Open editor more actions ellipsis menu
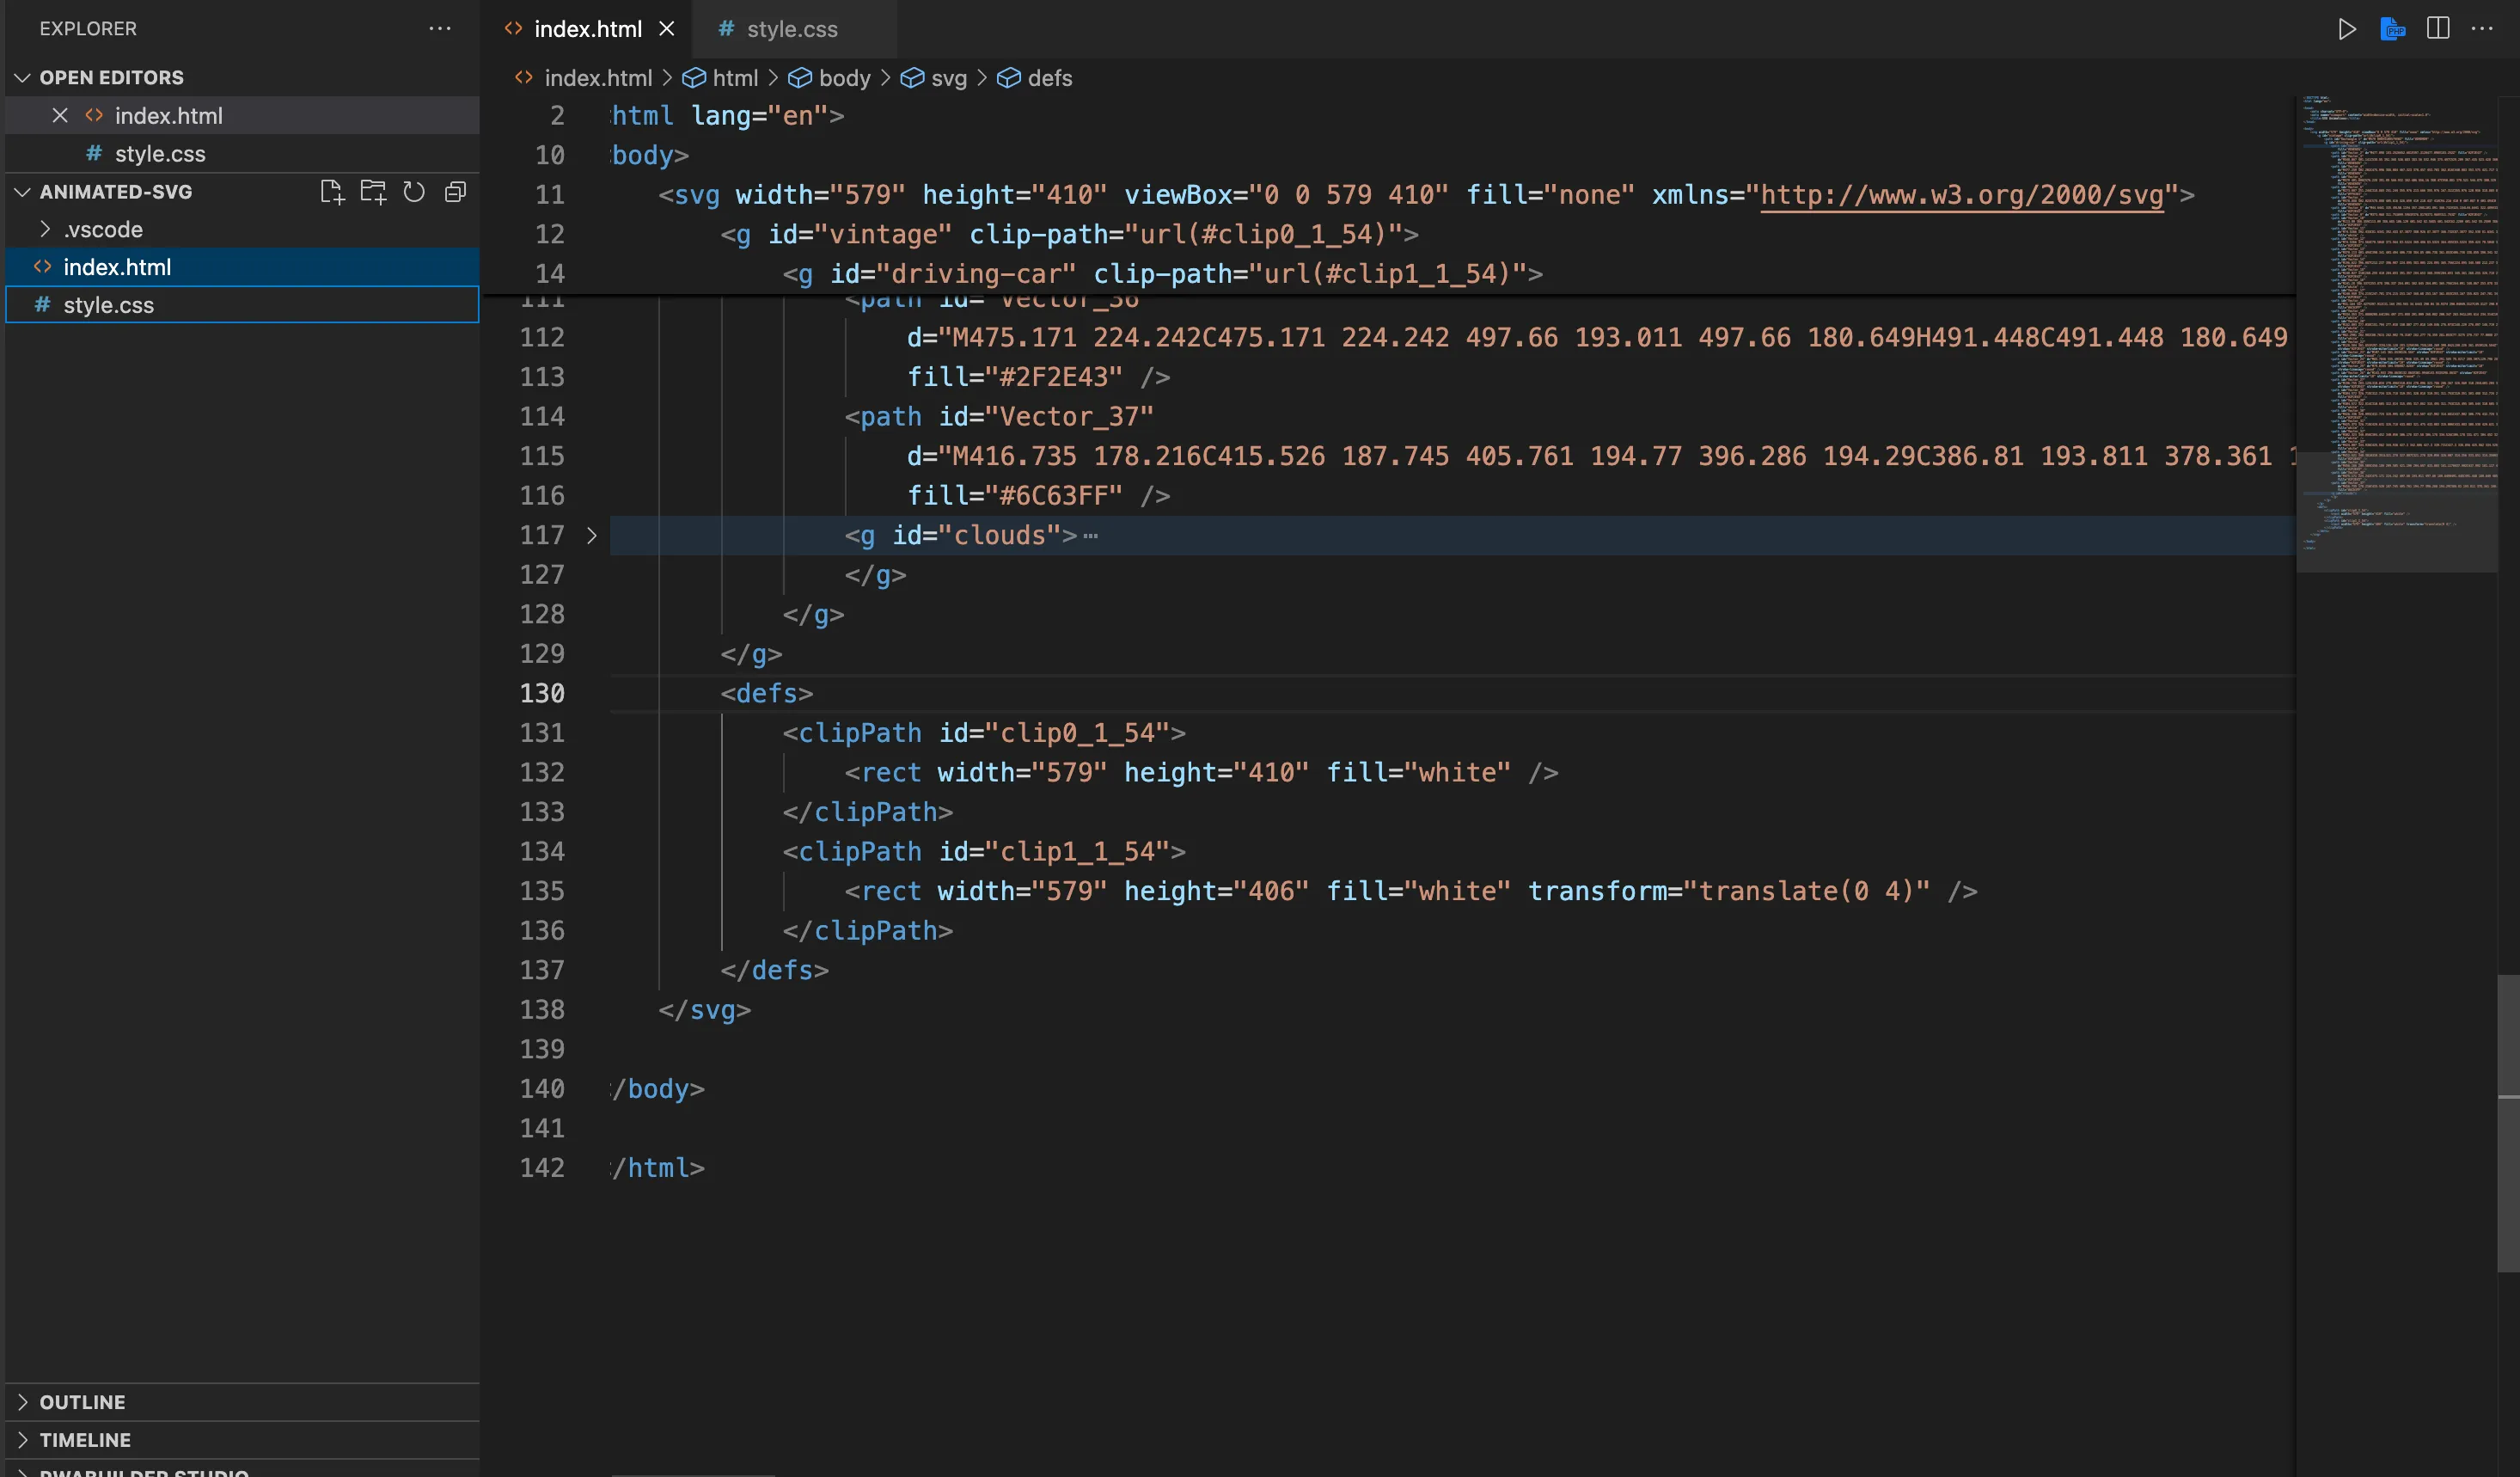The image size is (2520, 1477). (x=2482, y=29)
